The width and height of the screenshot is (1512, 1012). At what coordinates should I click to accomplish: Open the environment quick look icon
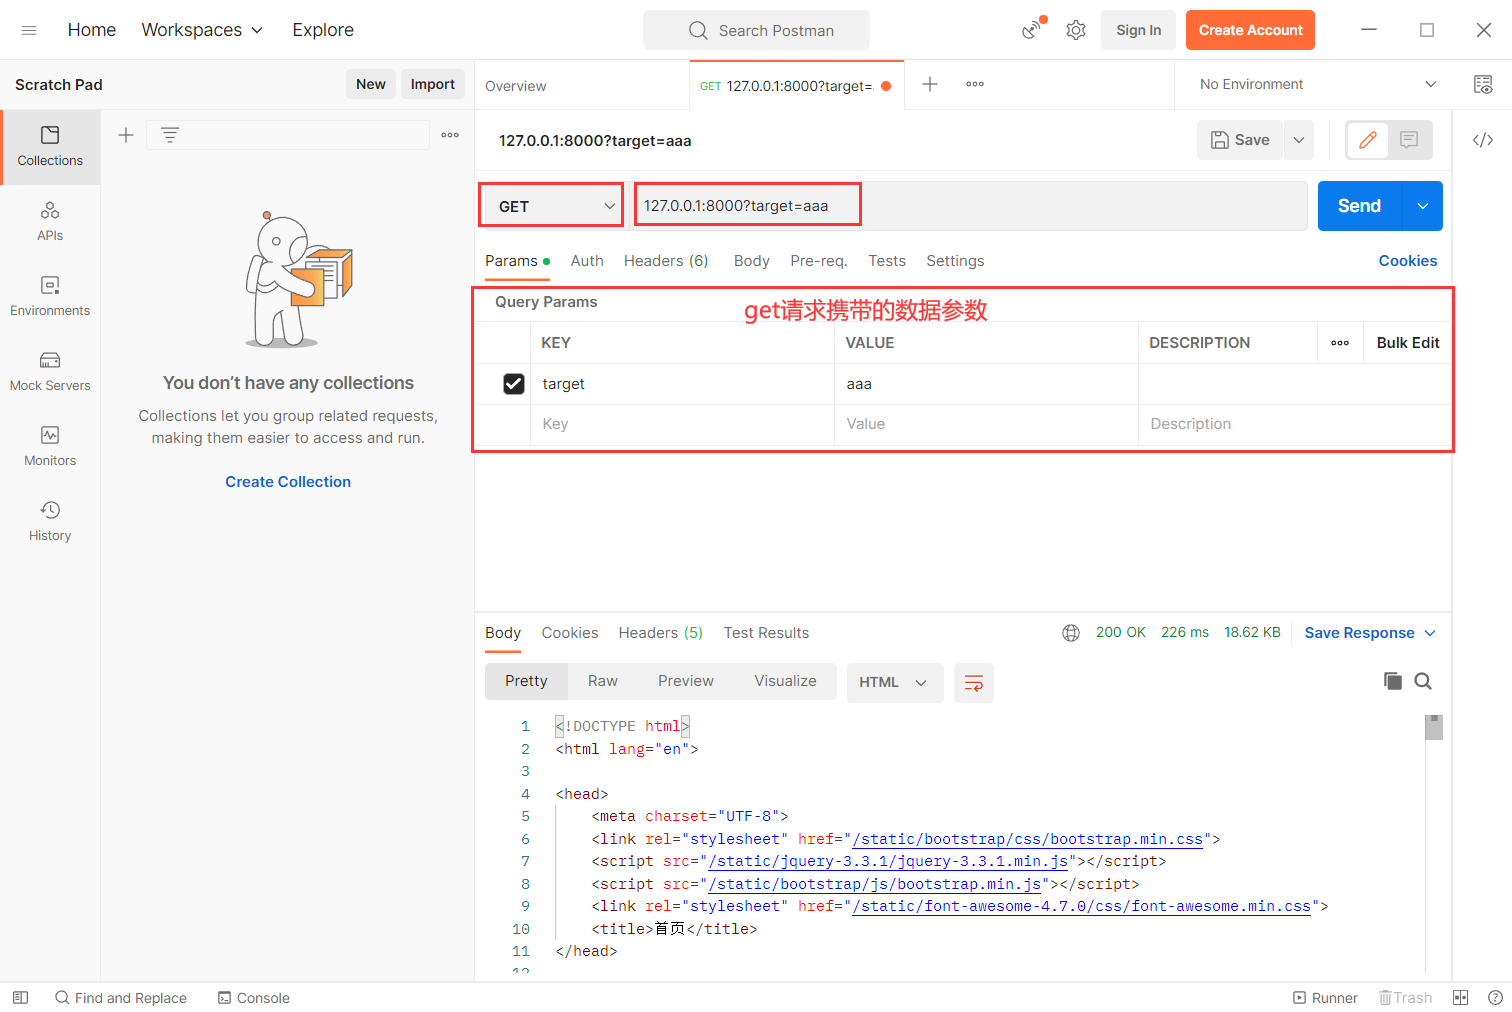coord(1483,85)
